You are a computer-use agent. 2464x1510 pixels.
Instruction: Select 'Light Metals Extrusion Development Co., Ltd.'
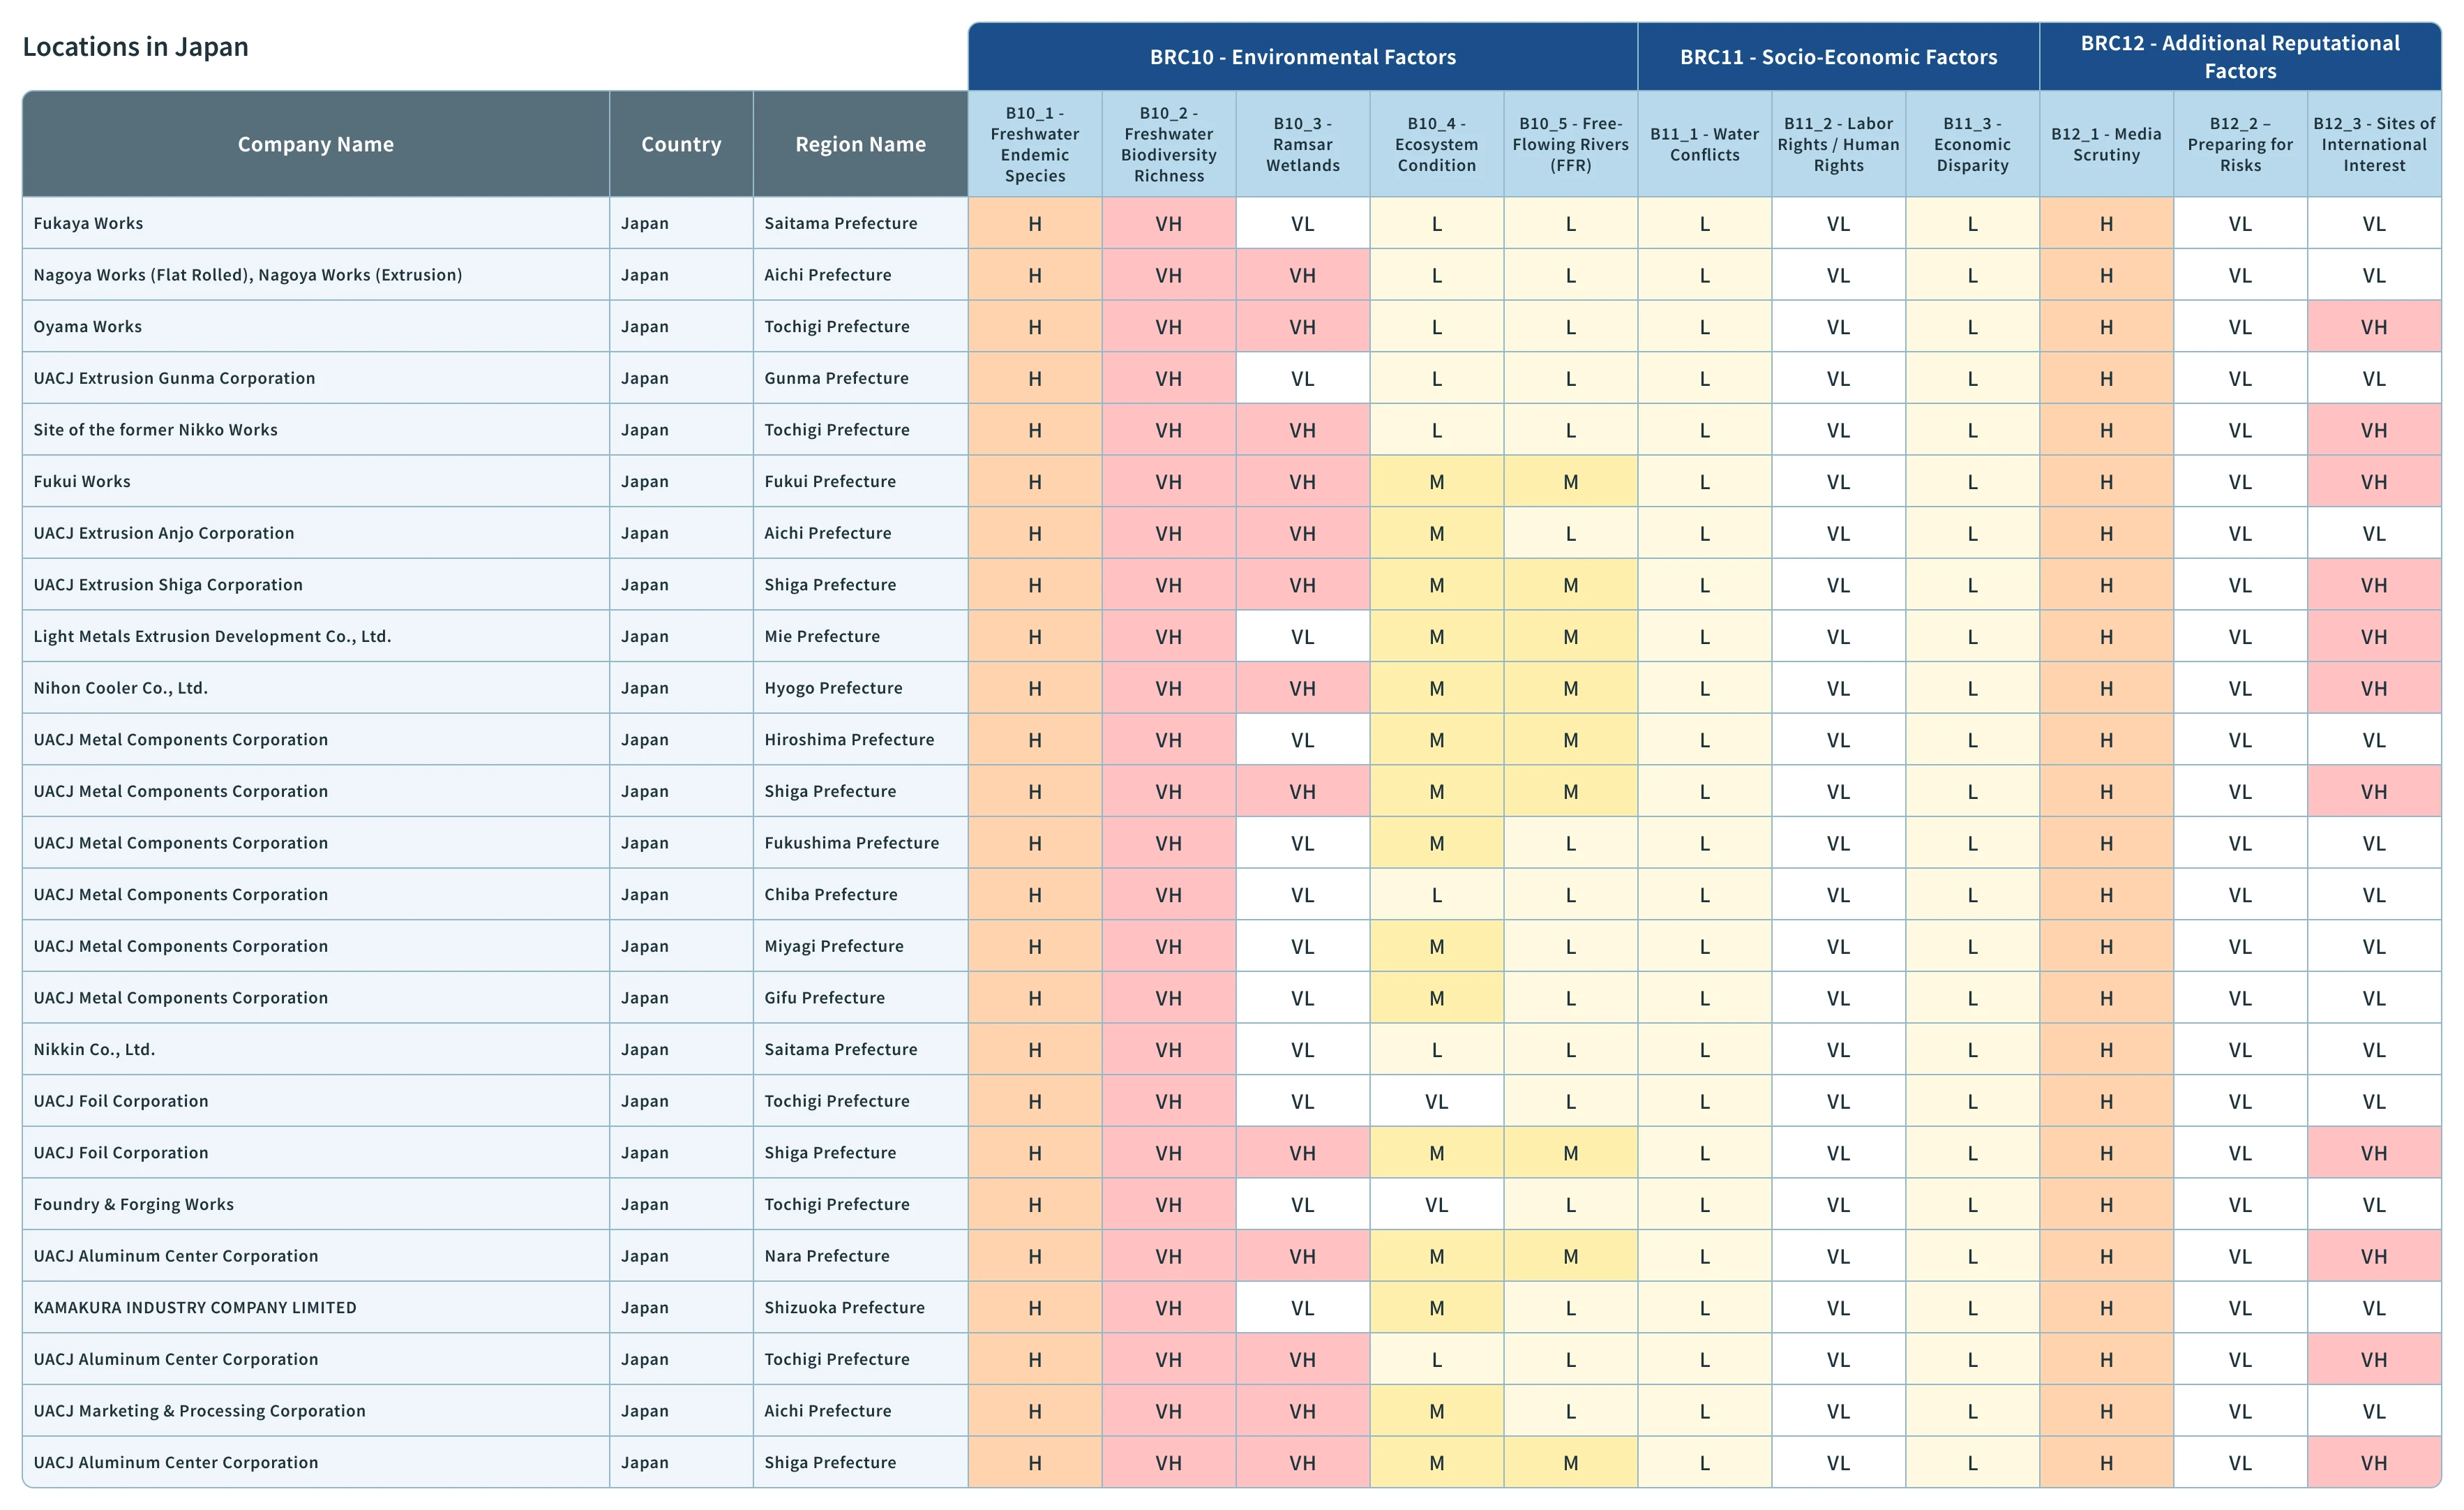(212, 637)
